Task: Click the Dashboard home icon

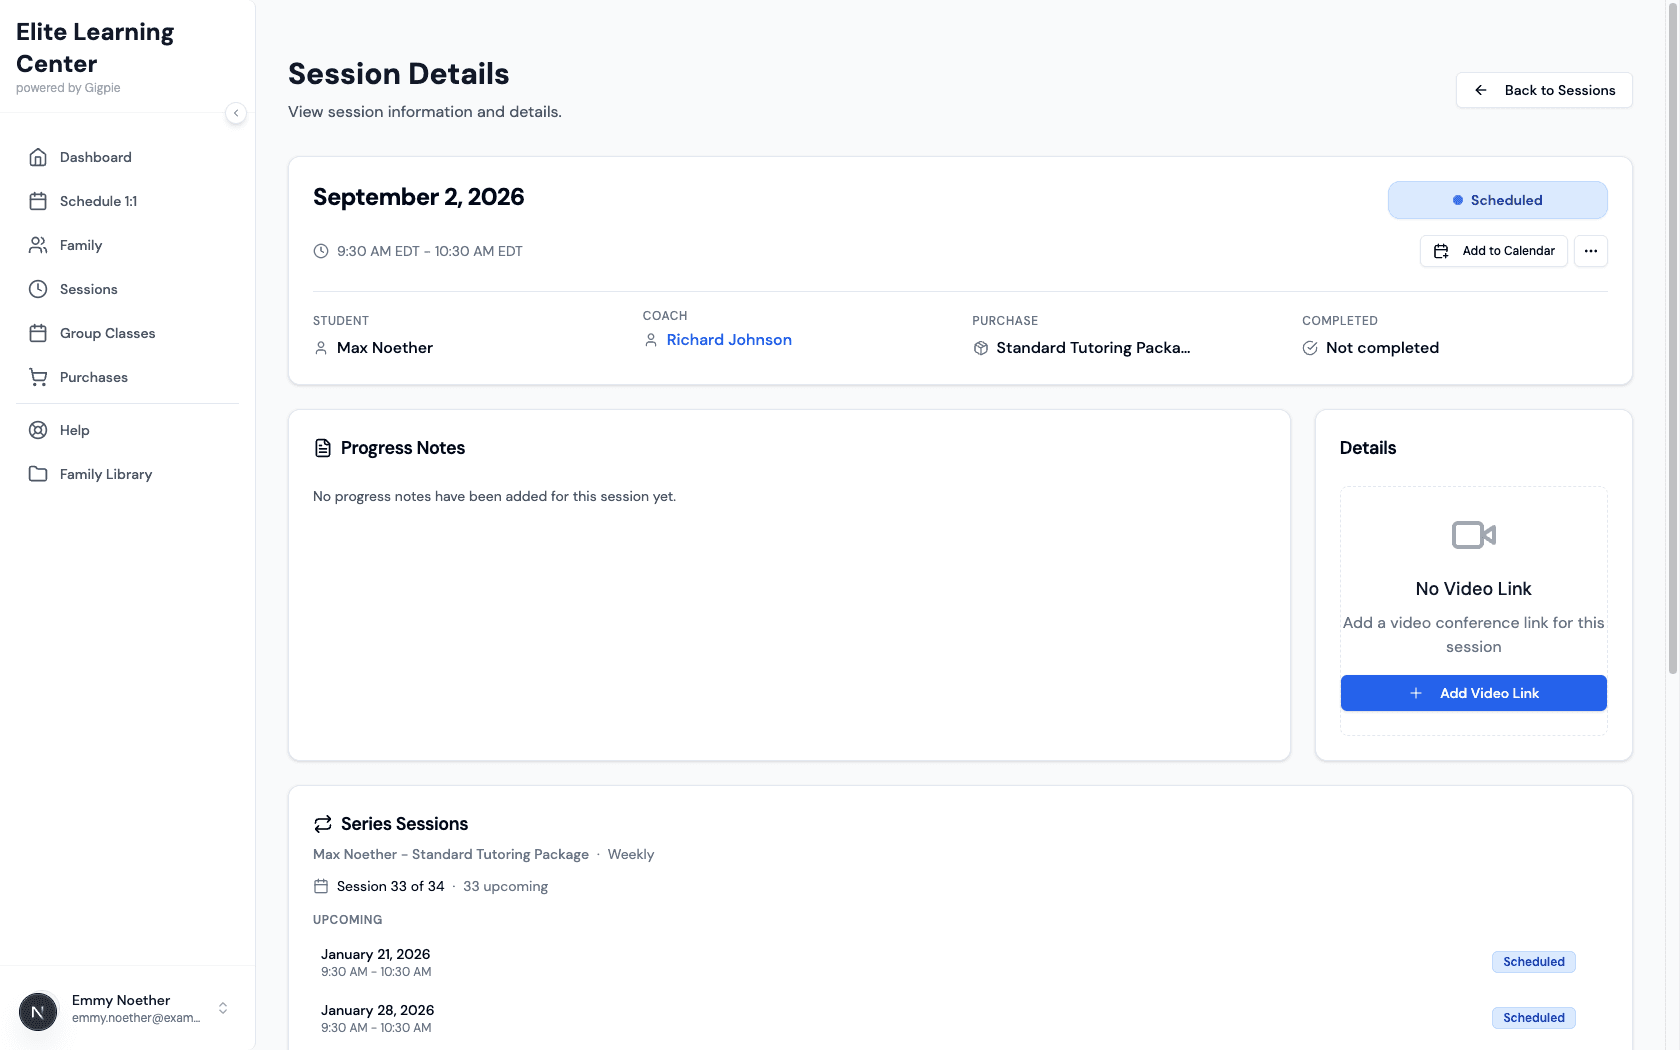Action: [38, 157]
